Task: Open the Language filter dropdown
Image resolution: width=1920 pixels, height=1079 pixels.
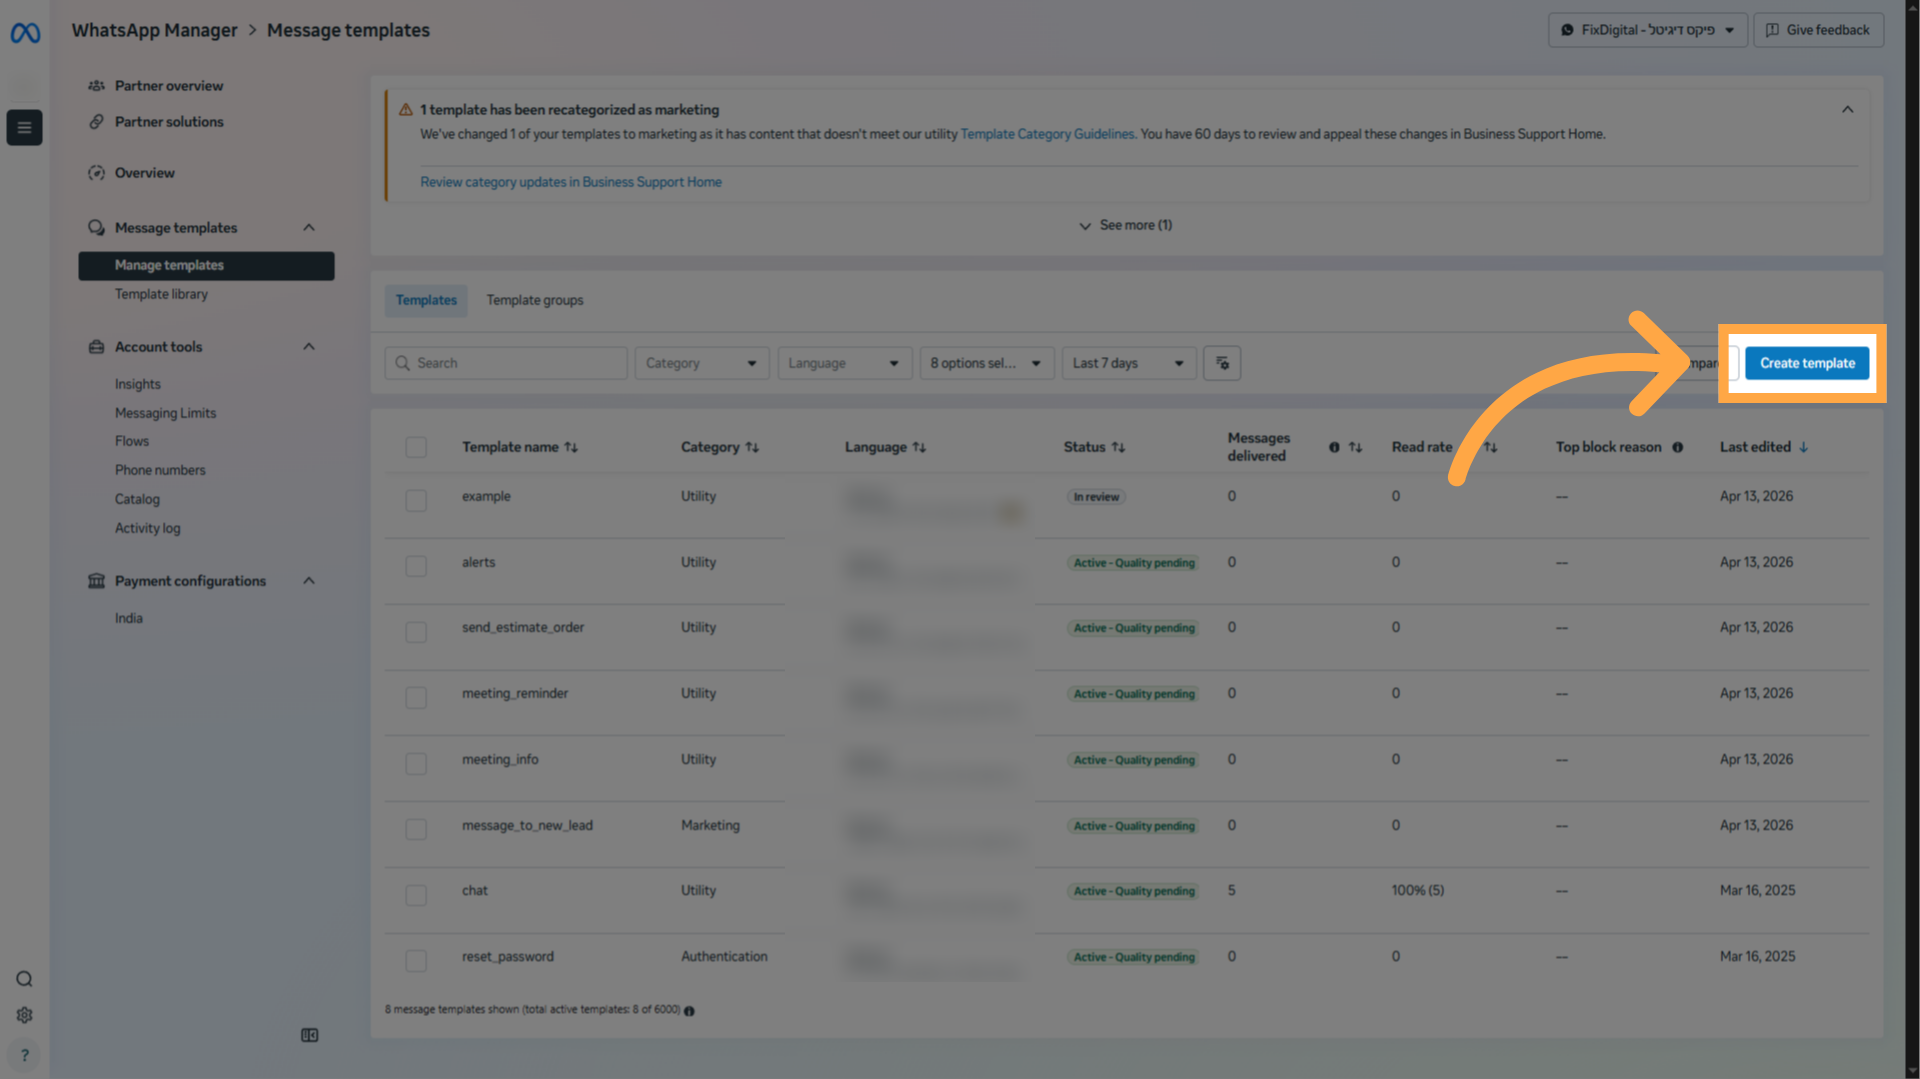Action: pyautogui.click(x=844, y=363)
